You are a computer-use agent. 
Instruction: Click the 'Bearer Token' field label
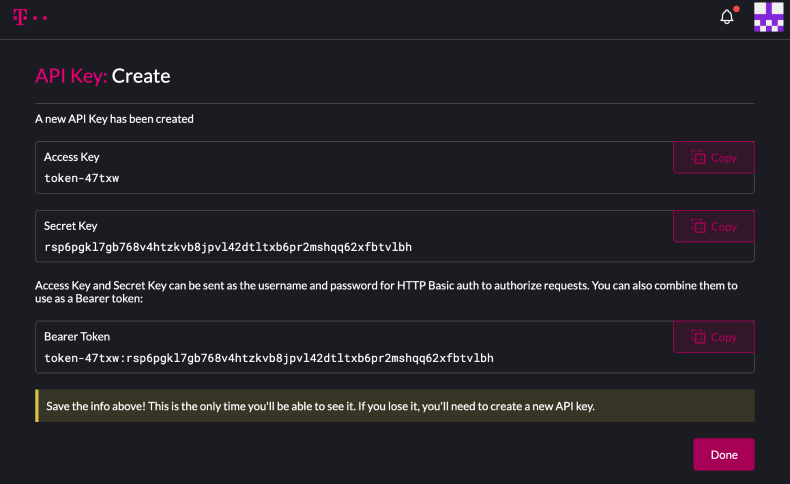(x=77, y=336)
